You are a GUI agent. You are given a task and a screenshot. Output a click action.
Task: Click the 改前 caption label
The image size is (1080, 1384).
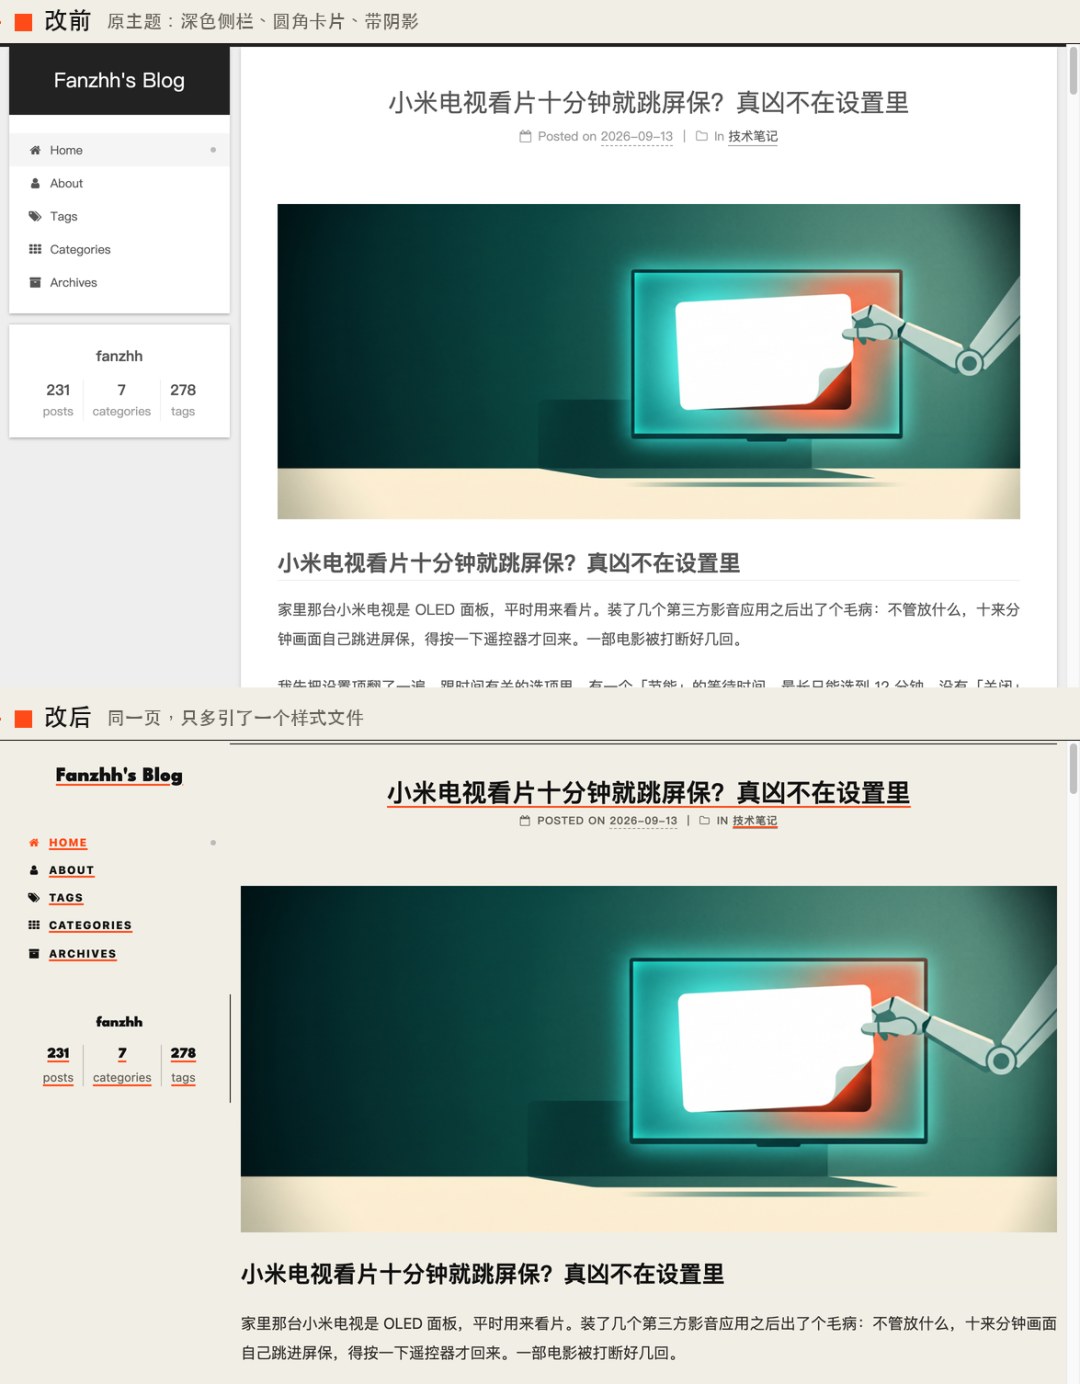[67, 21]
